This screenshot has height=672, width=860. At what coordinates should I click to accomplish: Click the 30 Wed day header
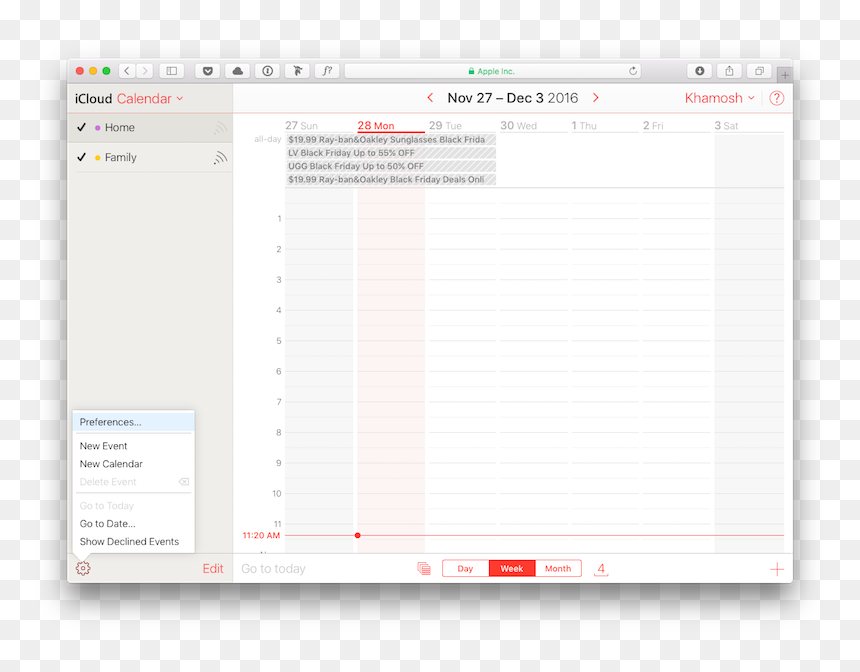[x=518, y=126]
